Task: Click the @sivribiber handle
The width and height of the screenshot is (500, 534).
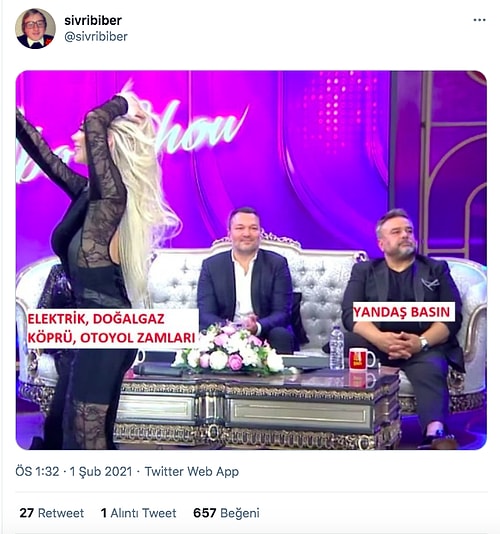Action: point(96,36)
